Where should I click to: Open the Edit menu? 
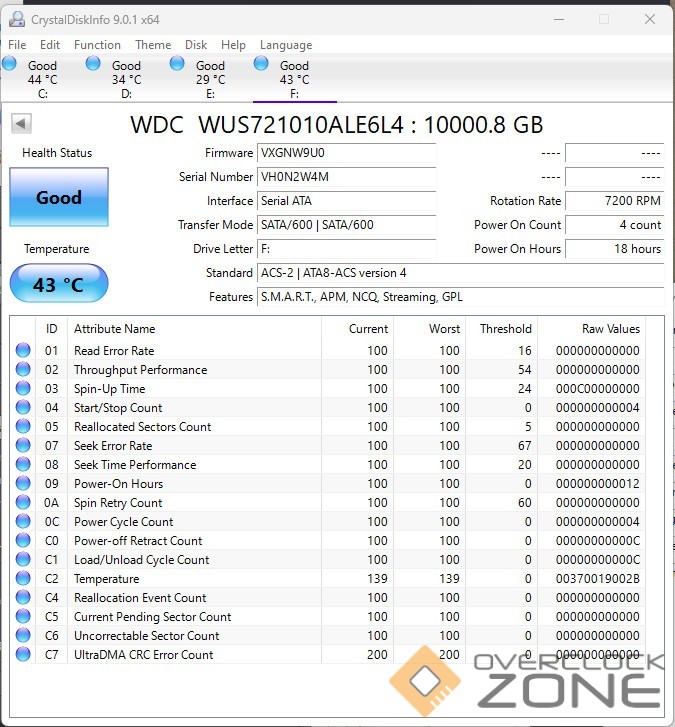tap(50, 45)
